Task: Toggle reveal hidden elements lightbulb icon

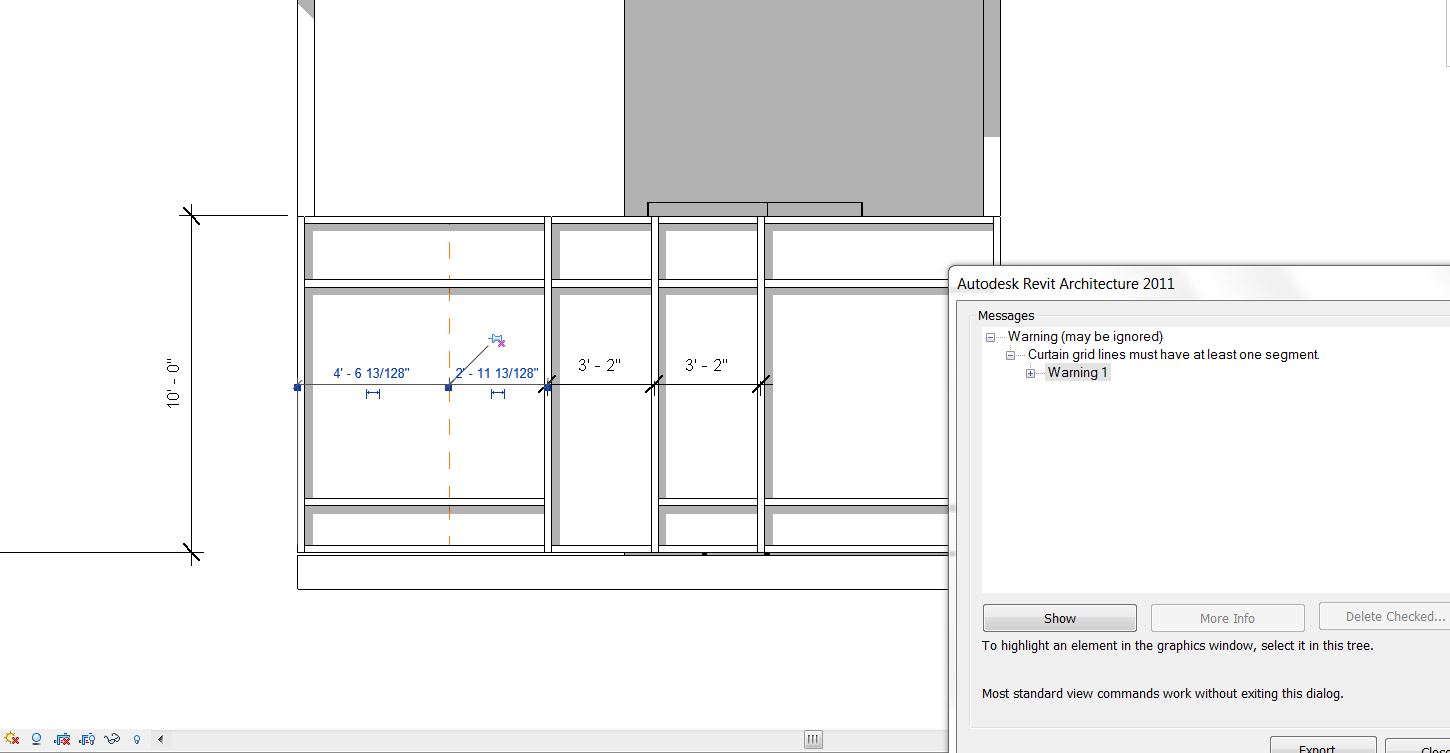Action: 137,740
